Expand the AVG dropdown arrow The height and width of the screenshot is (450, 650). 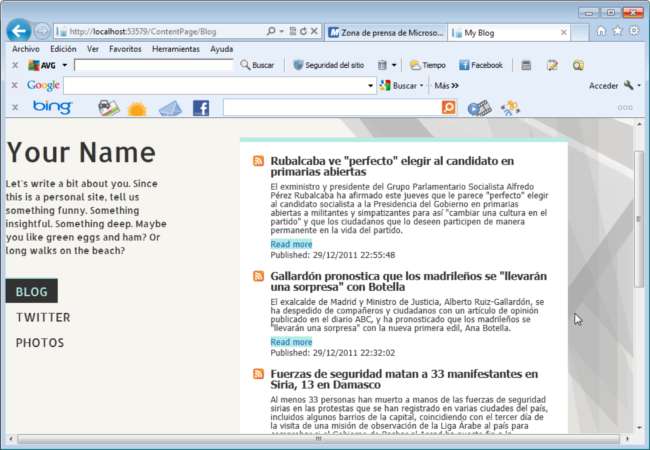coord(65,65)
